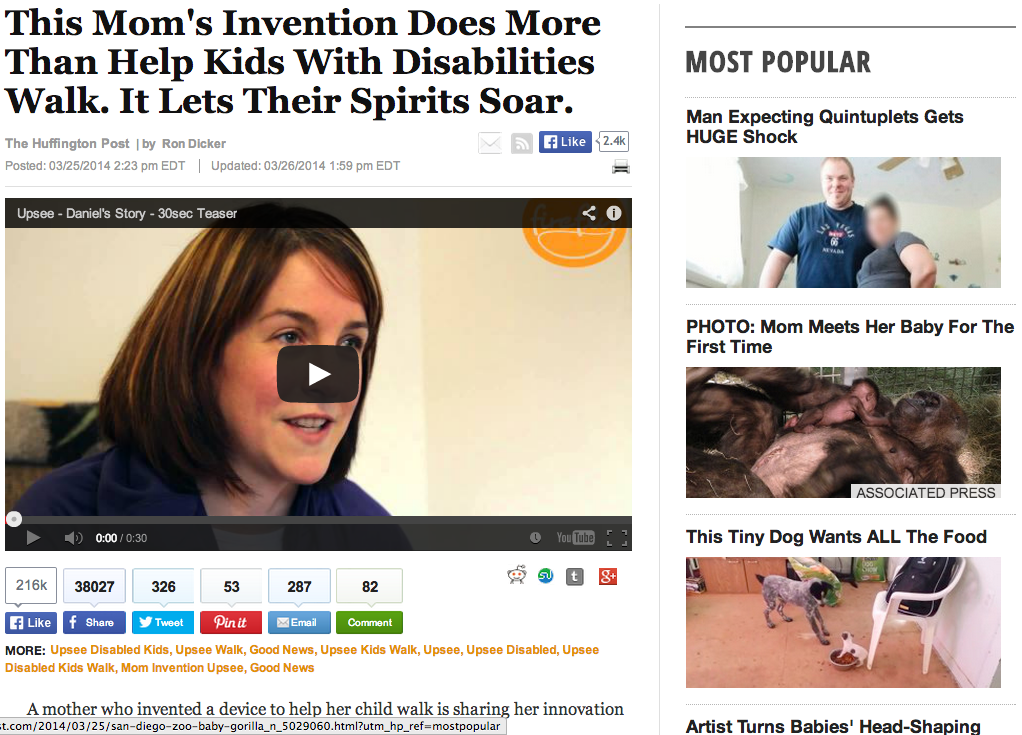Click Watch Later clock icon
Screen dimensions: 1022x735
(535, 538)
